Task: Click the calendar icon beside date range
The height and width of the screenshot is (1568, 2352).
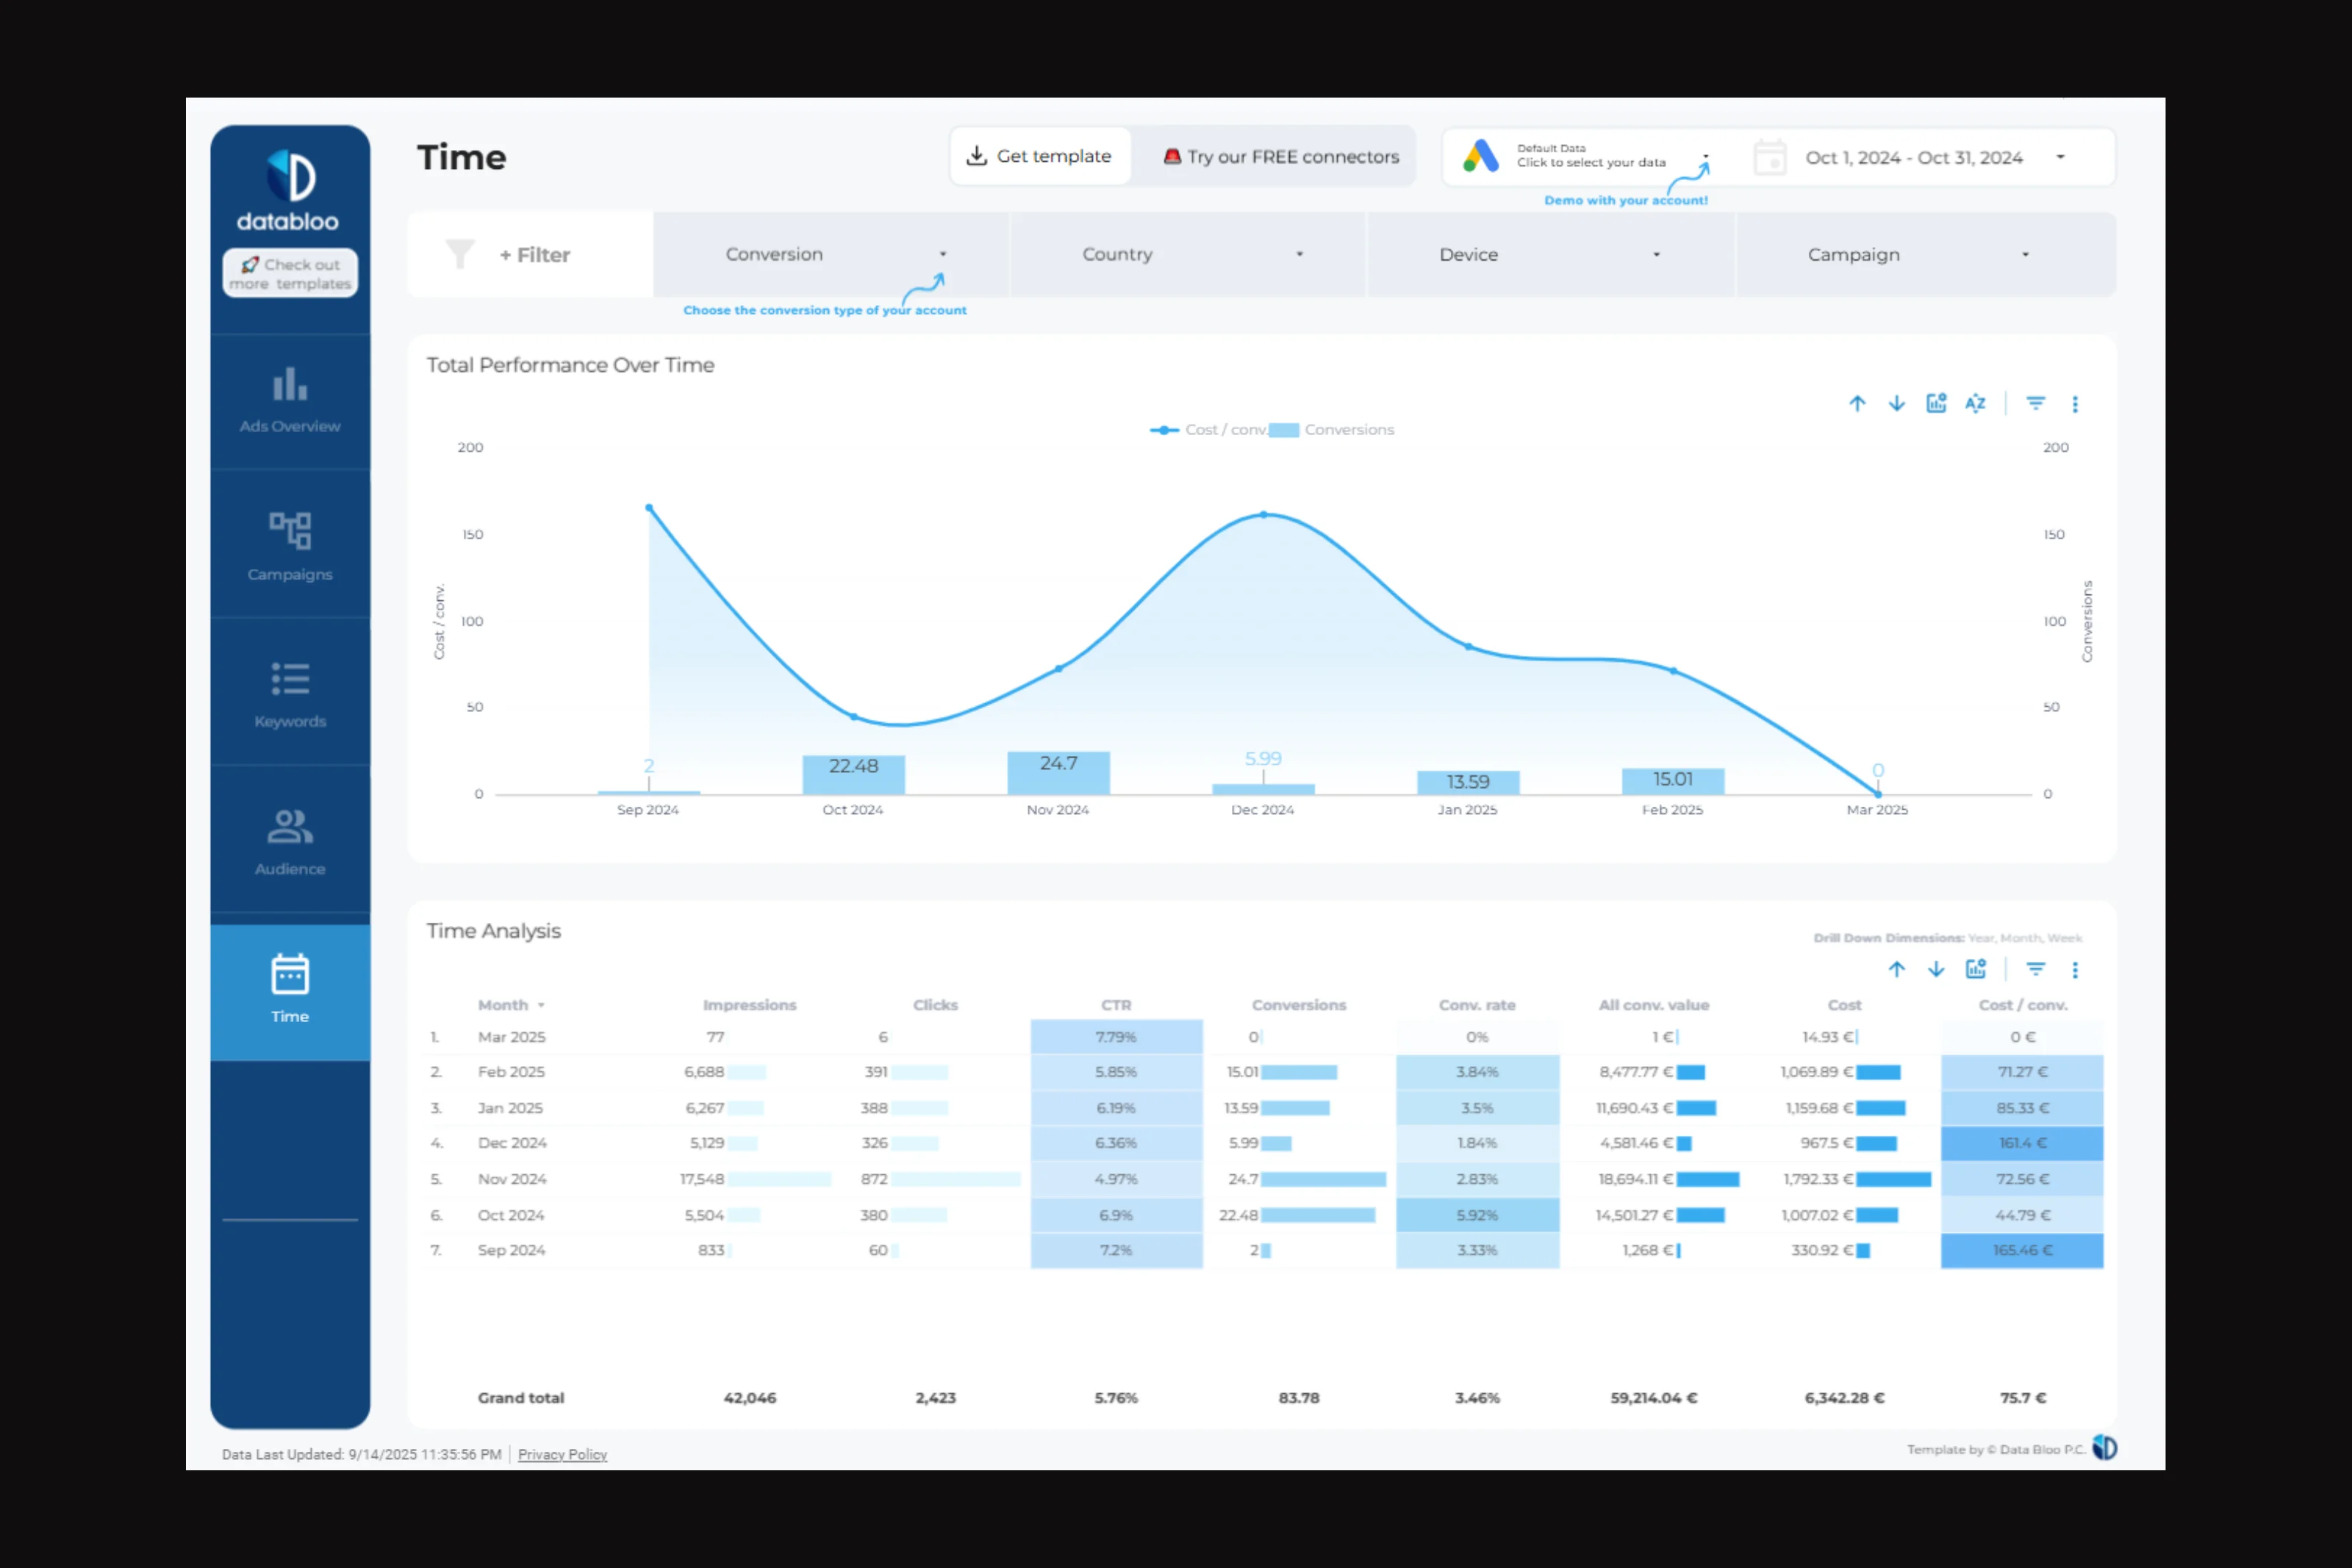Action: tap(1770, 157)
